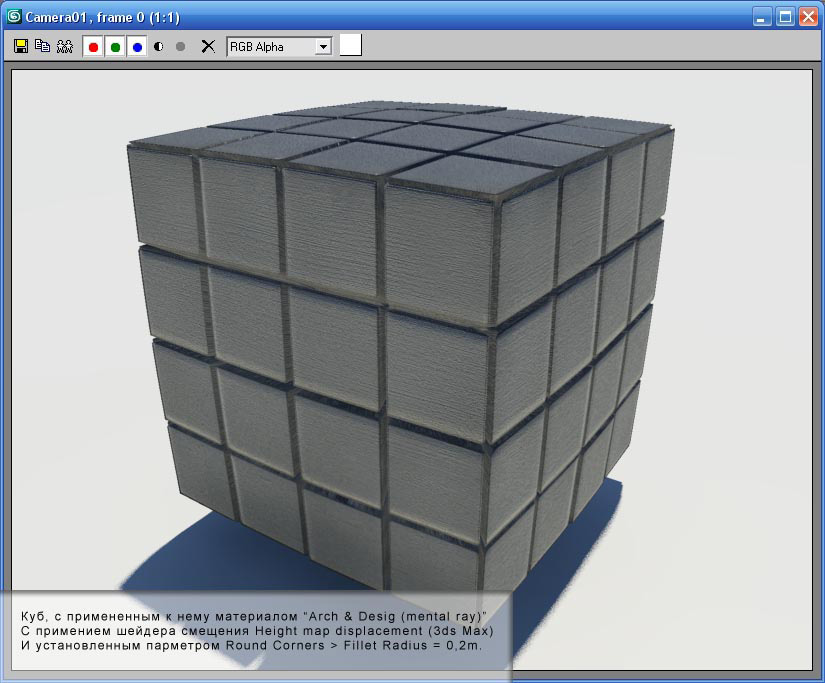
Task: Click the Copy Bitmap icon
Action: 42,46
